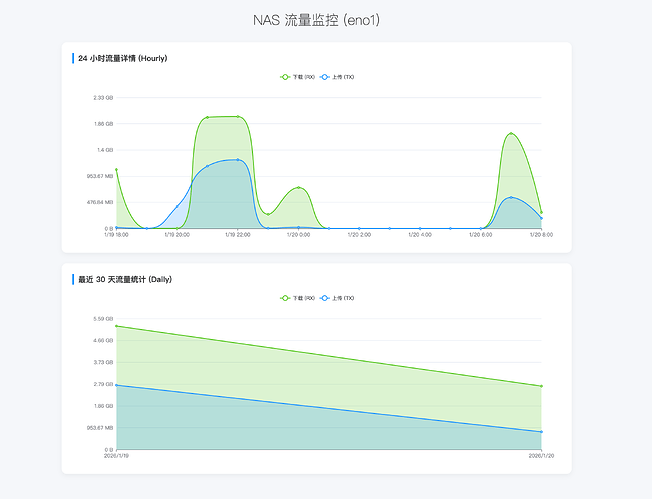The width and height of the screenshot is (652, 499).
Task: Click green download point at 1/19 18:00
Action: coord(116,170)
